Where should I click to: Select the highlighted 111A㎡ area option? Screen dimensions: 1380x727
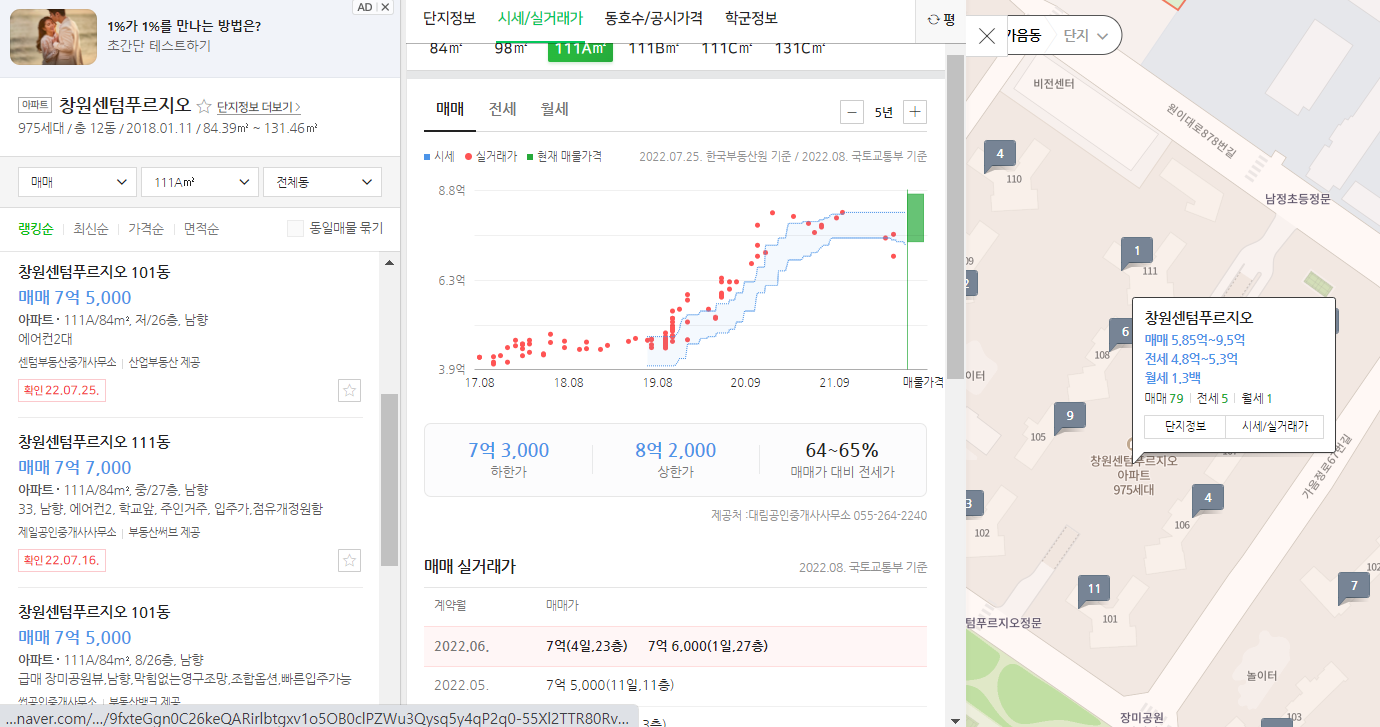[x=580, y=50]
